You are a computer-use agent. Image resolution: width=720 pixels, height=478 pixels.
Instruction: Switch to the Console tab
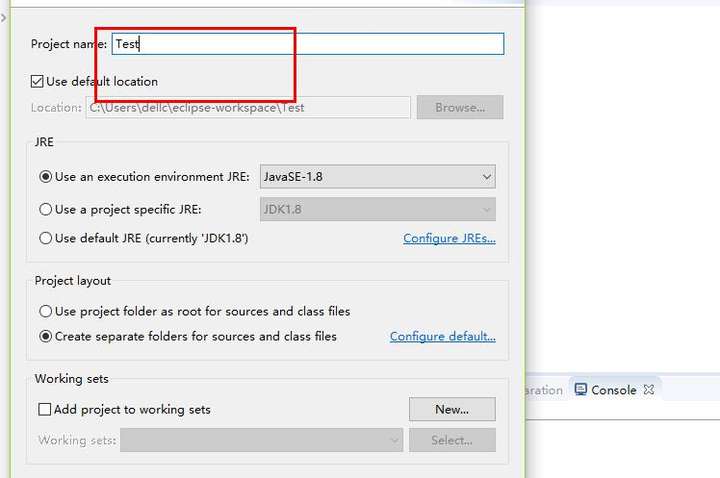[613, 390]
